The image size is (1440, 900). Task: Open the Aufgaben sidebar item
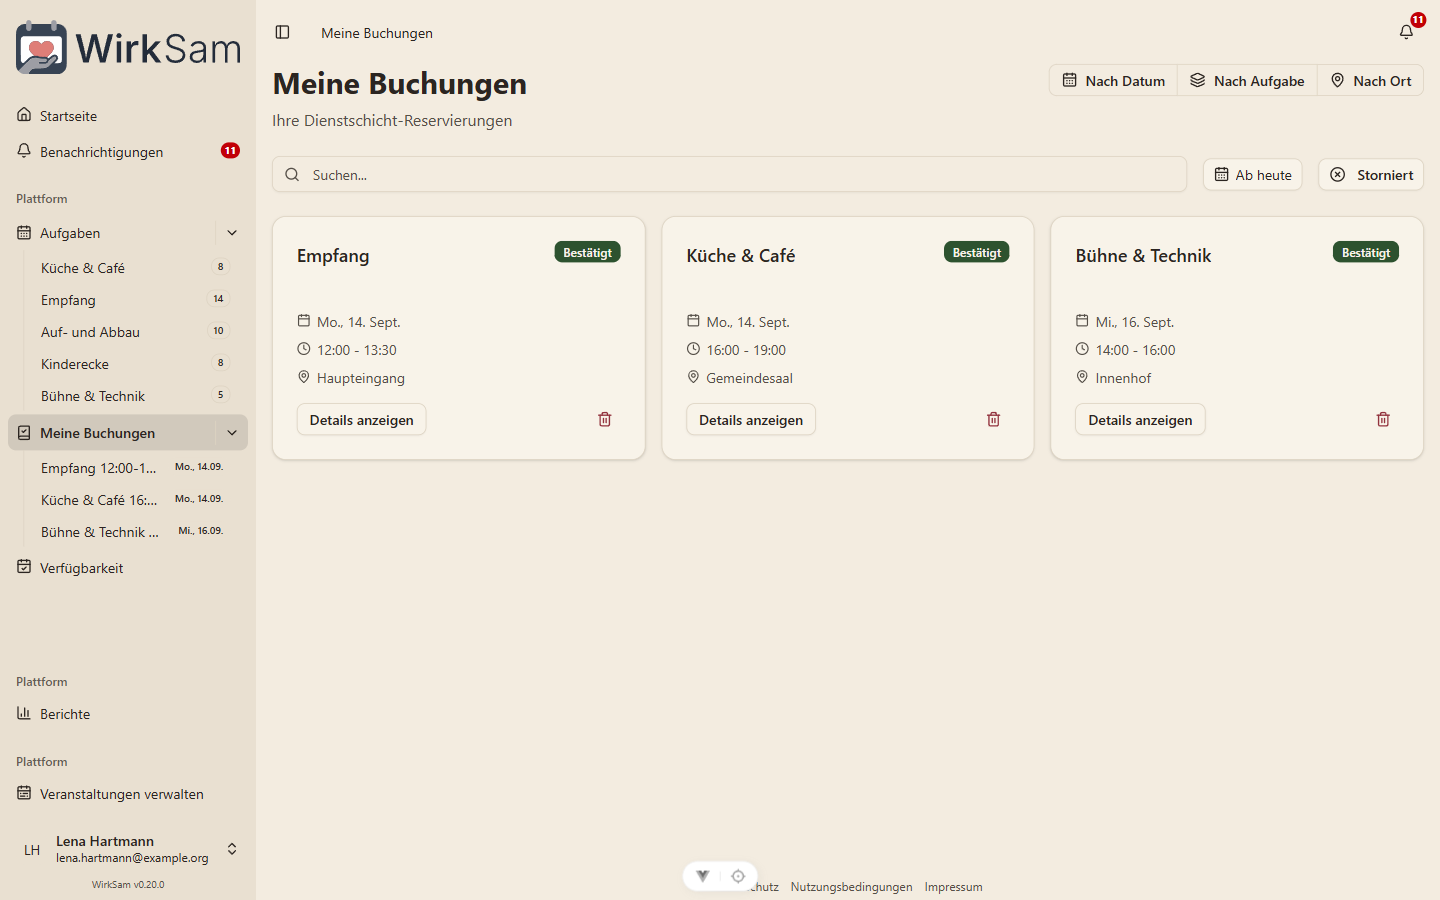(112, 233)
